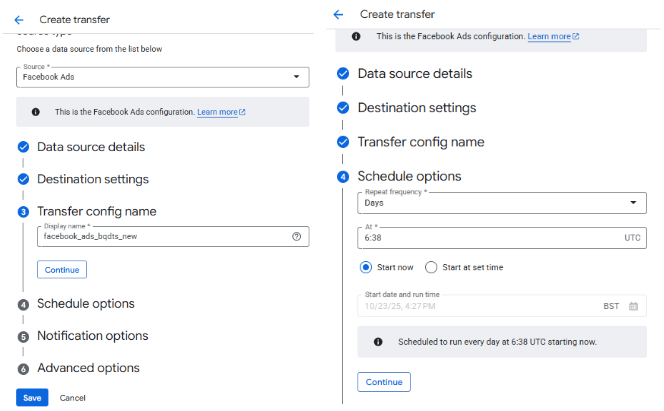This screenshot has width=664, height=411.
Task: Click the help icon in the Display name field
Action: (296, 237)
